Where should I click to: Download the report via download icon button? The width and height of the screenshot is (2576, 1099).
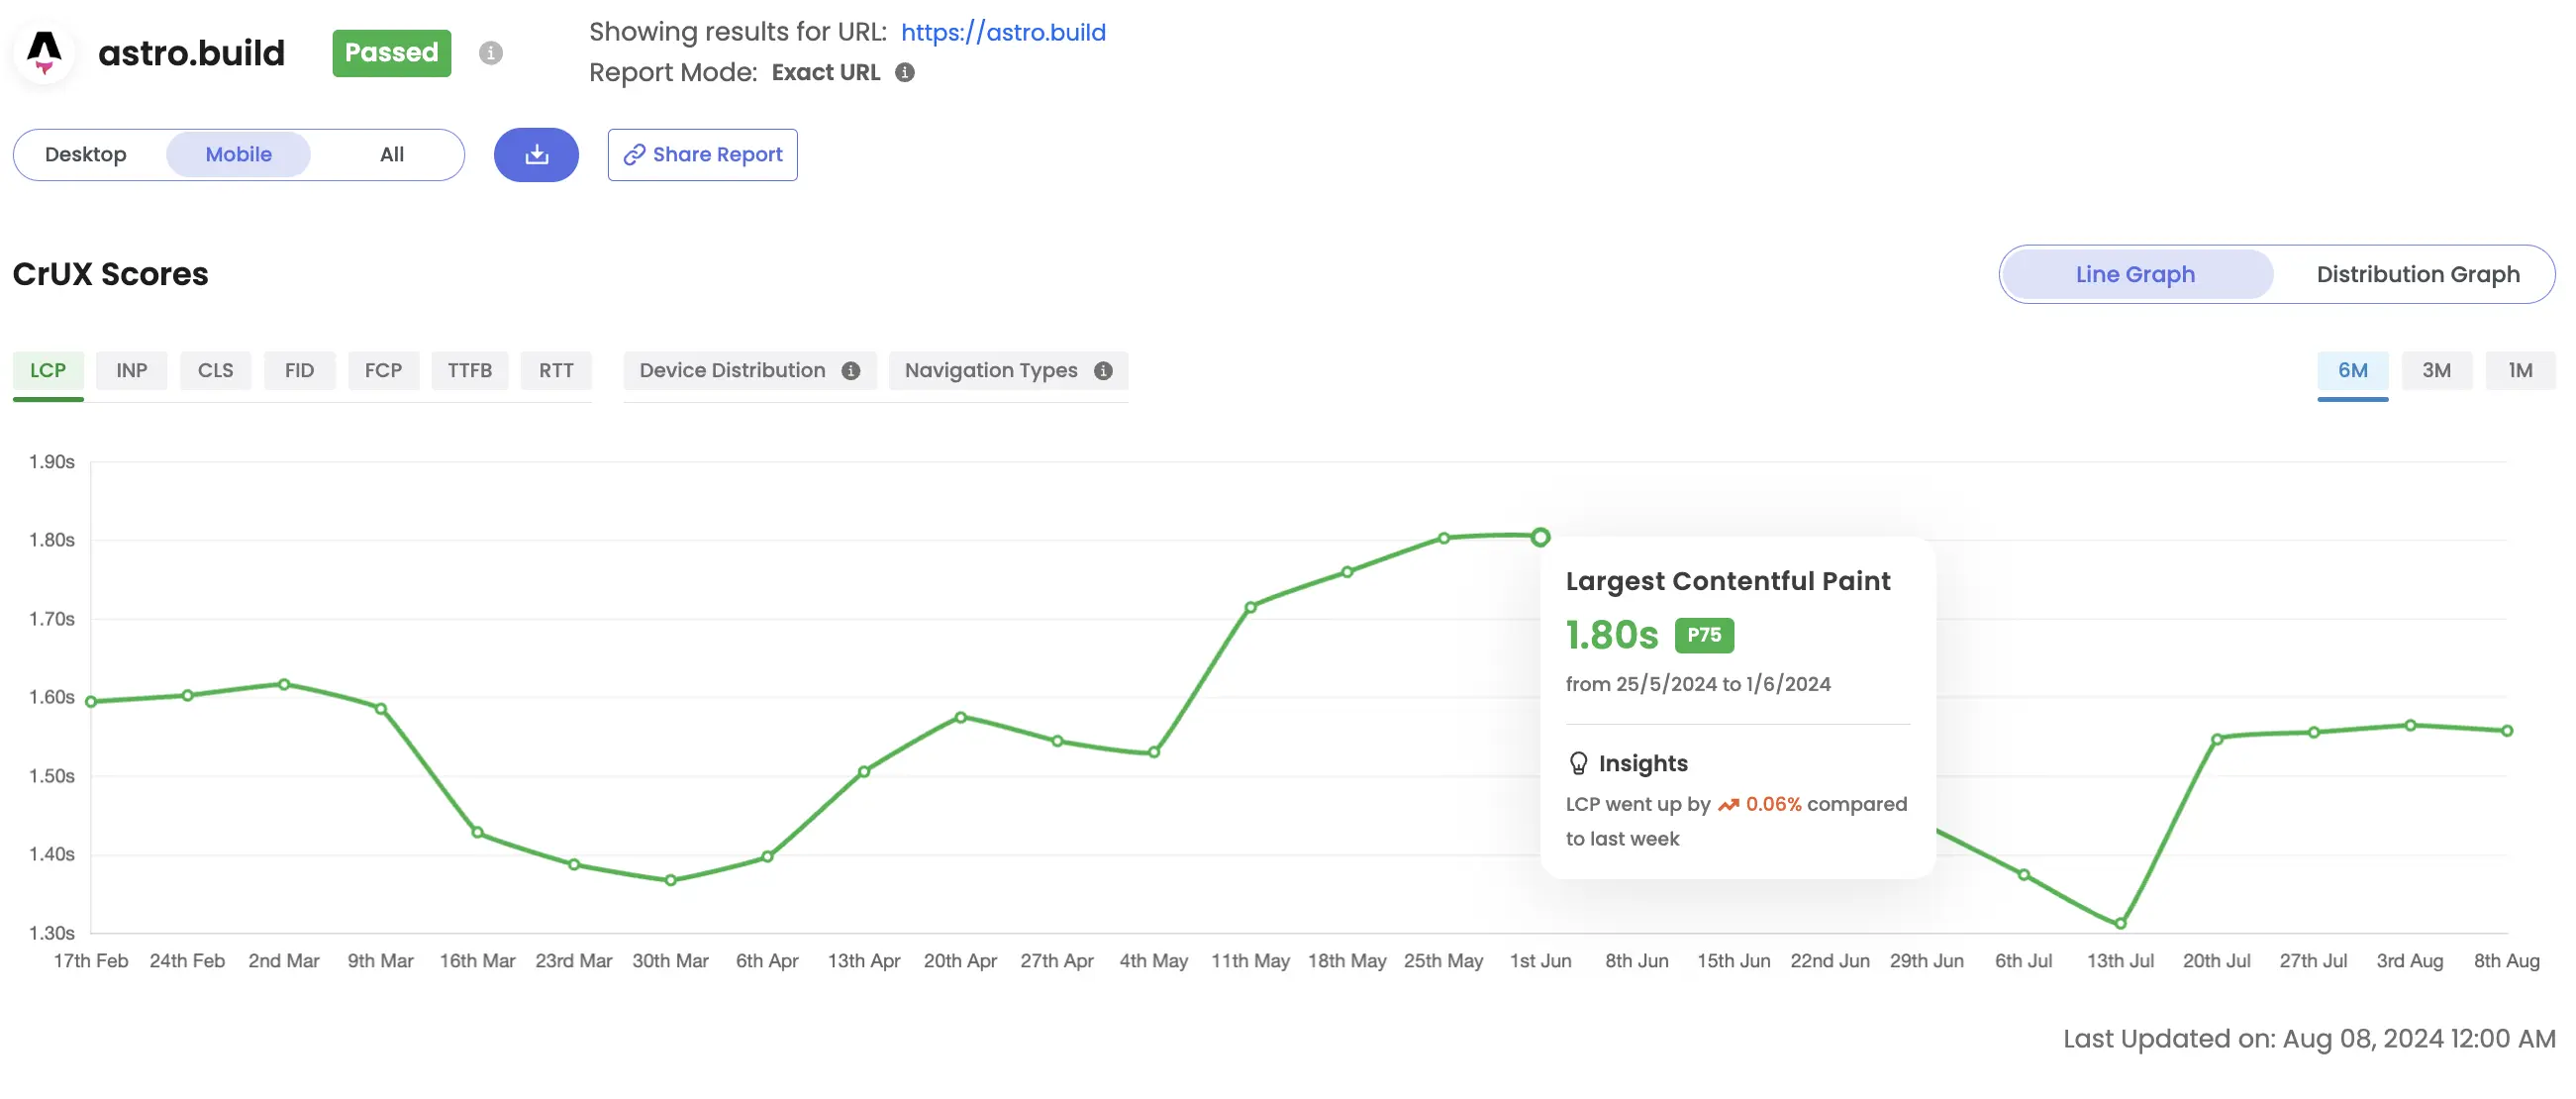tap(536, 155)
